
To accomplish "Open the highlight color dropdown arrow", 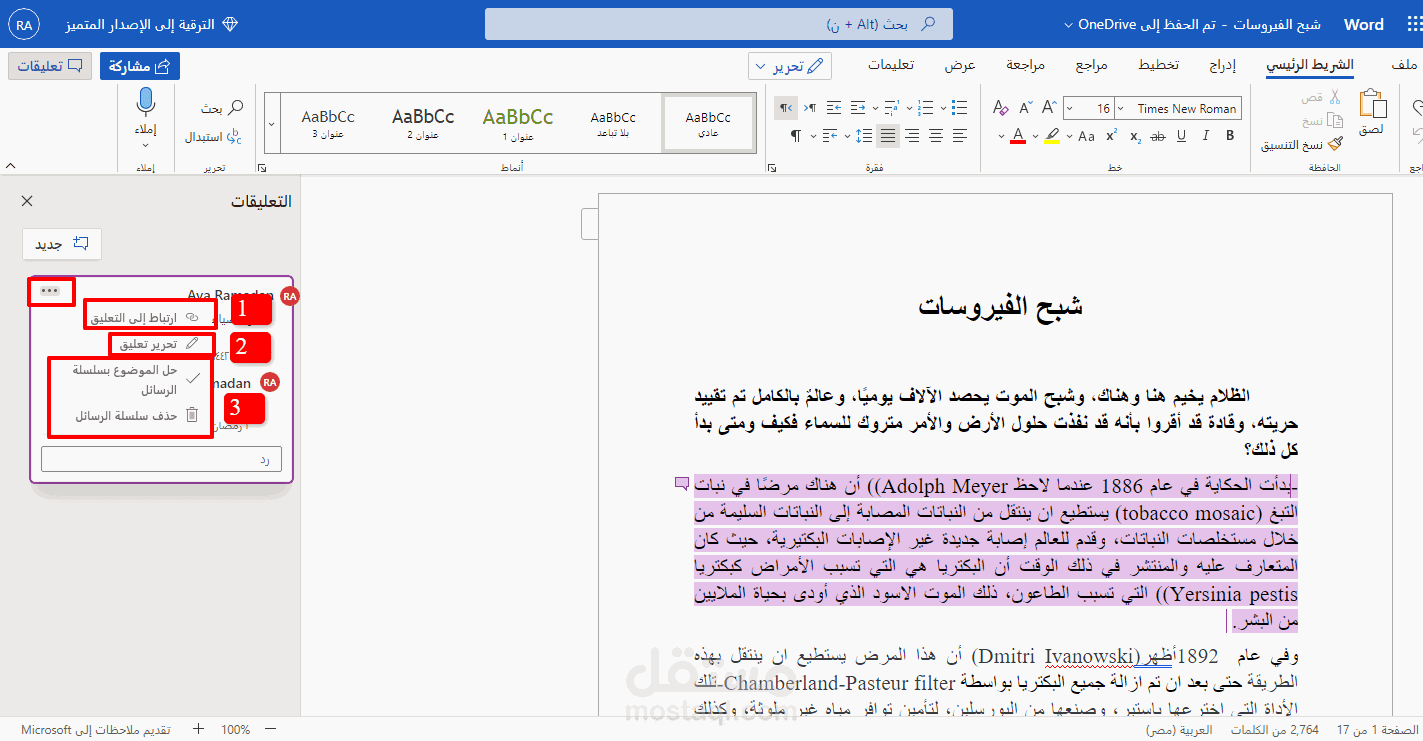I will 1035,136.
